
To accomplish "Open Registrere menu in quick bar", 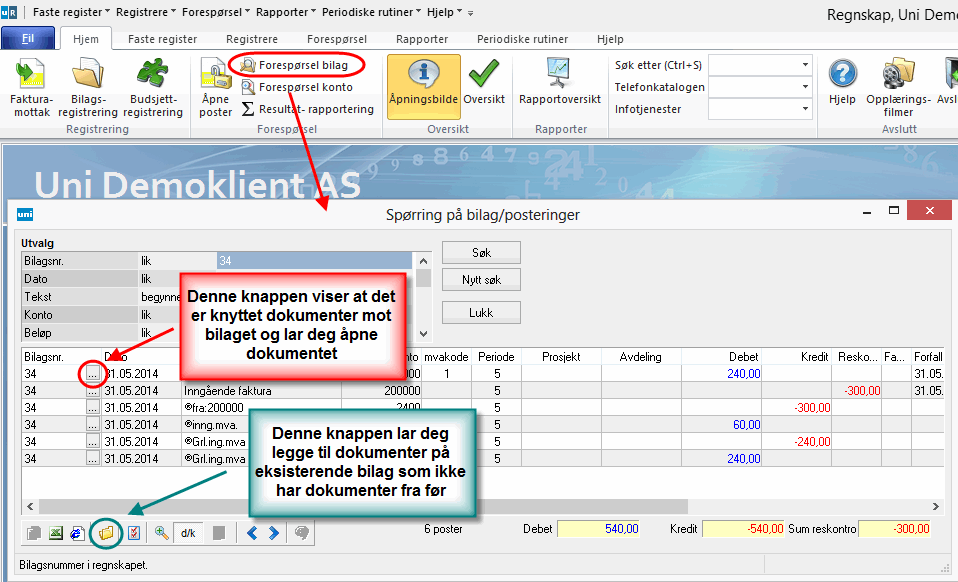I will tap(145, 12).
